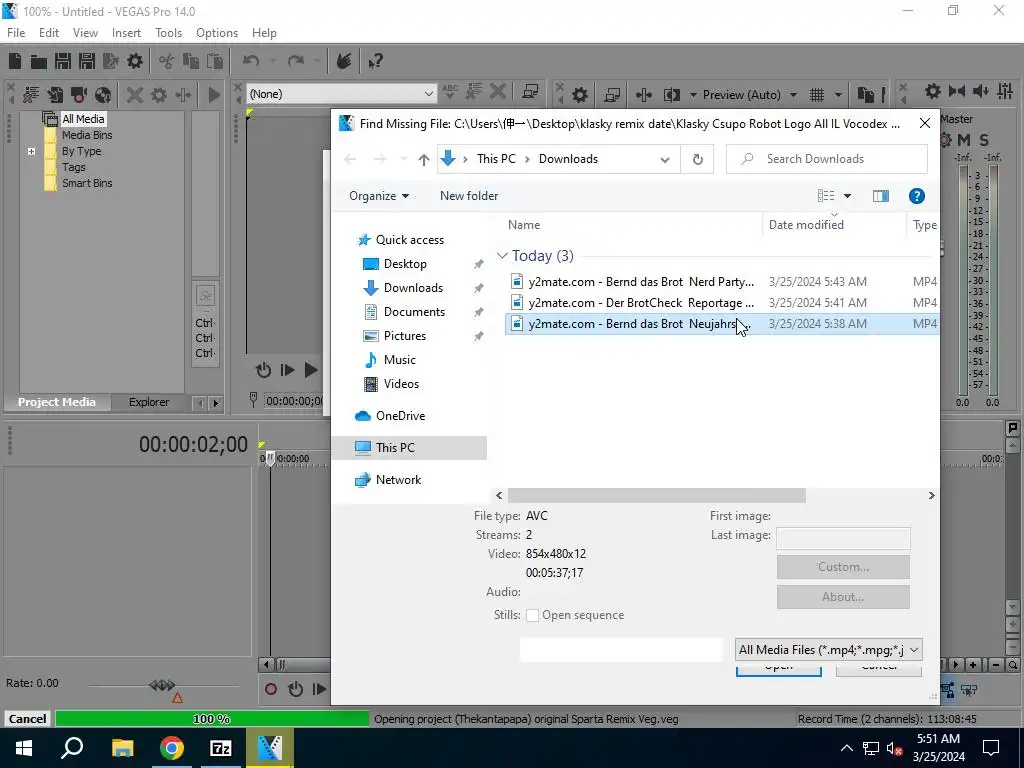Expand previous locations address dropdown

[x=665, y=159]
